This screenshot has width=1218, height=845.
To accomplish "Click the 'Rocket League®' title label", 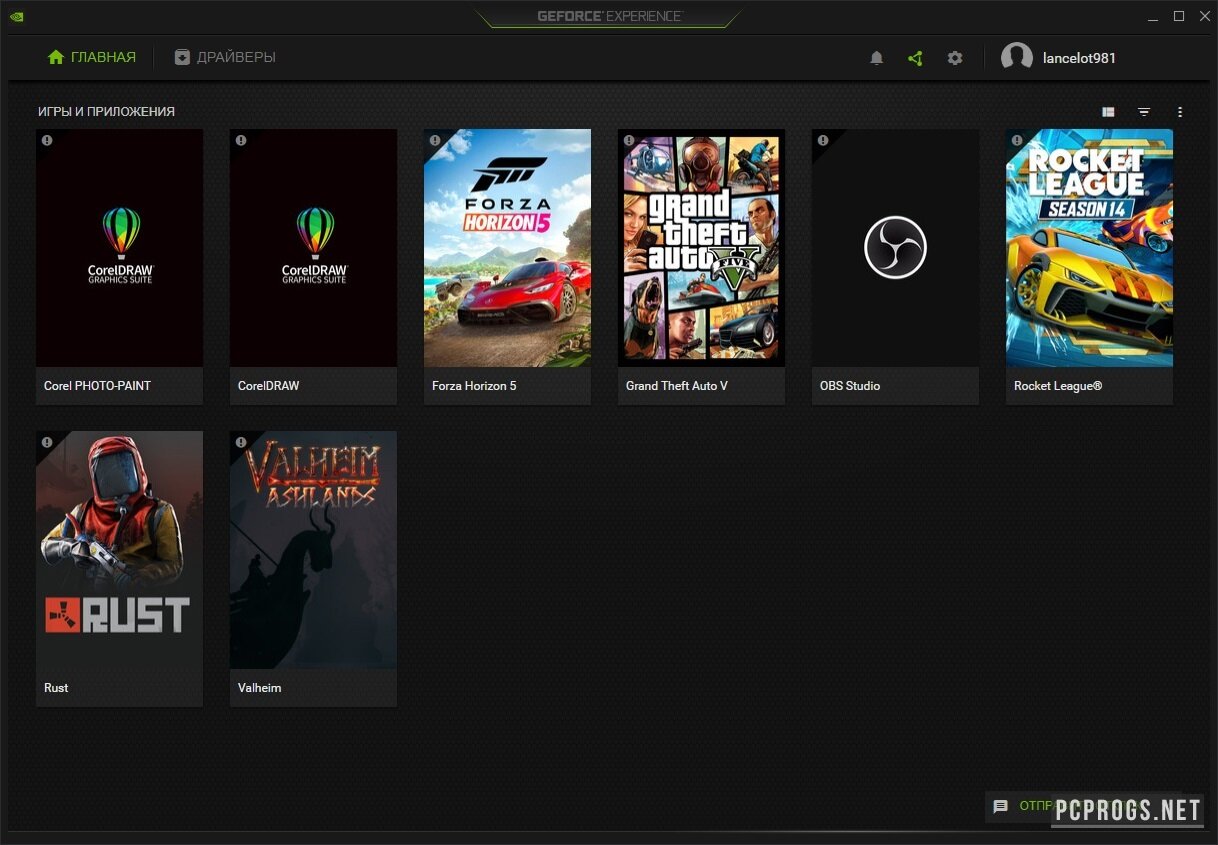I will pos(1058,386).
